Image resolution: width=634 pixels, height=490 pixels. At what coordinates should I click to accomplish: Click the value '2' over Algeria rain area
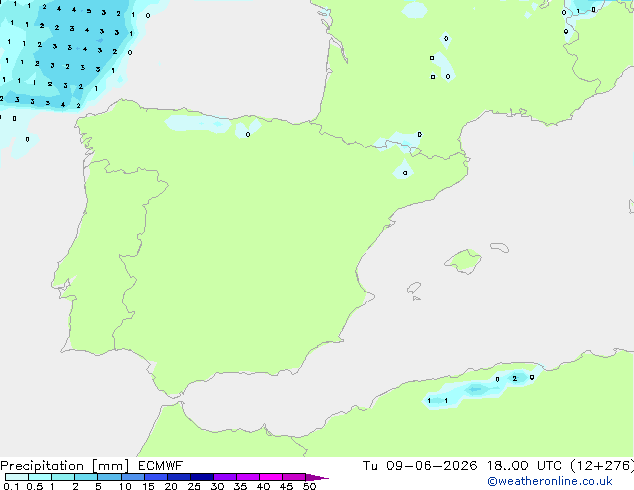514,379
